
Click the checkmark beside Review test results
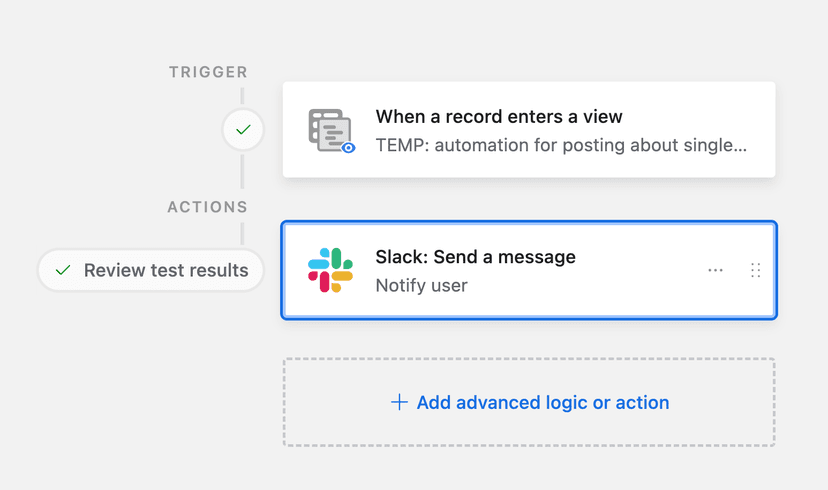coord(63,270)
